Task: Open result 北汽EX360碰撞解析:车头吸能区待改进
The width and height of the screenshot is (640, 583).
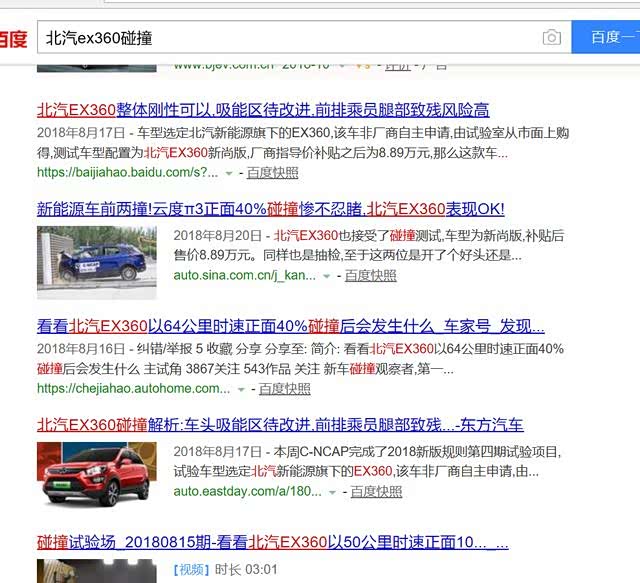Action: [280, 425]
